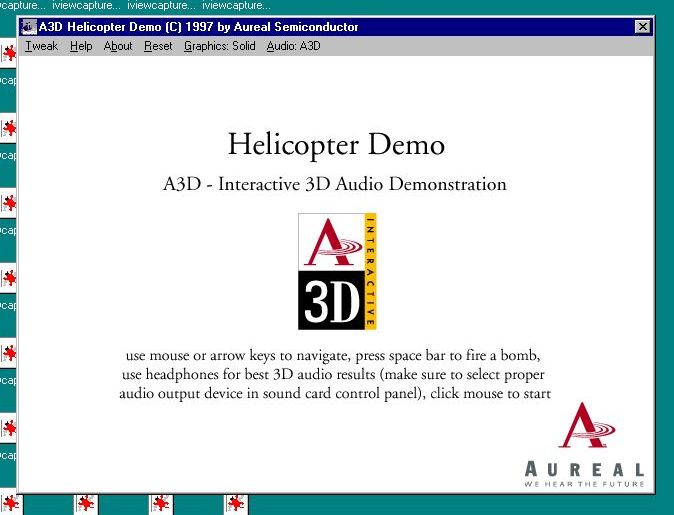Screen dimensions: 674x515
Task: Click the Helicopter Demo heading
Action: [336, 144]
